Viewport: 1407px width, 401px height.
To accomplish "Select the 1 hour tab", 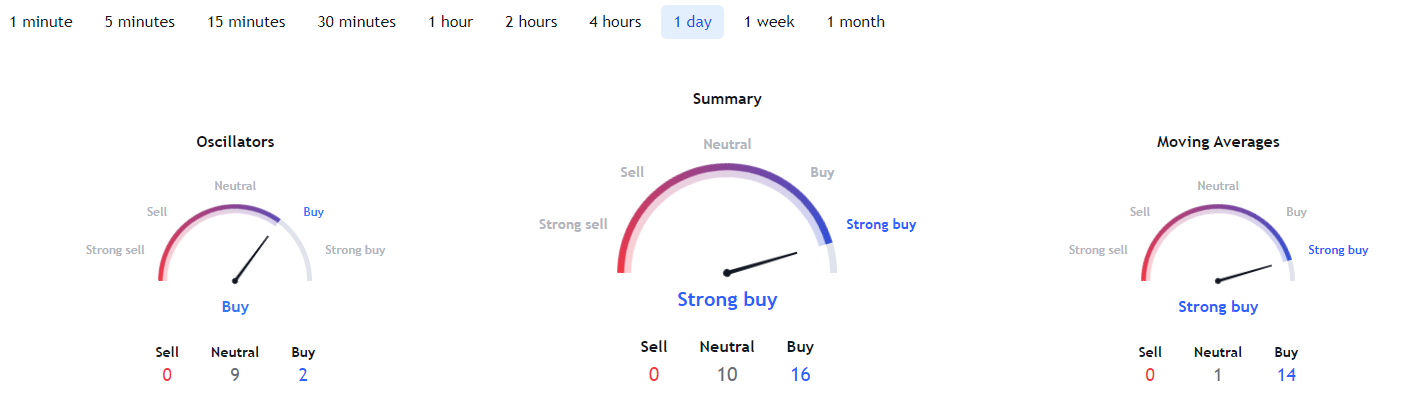I will point(451,22).
